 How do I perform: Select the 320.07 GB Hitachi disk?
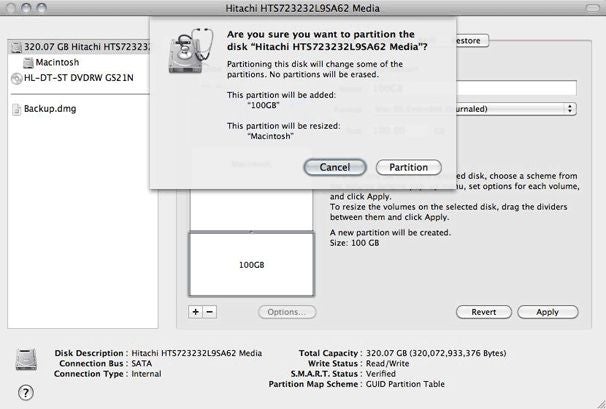click(x=80, y=47)
